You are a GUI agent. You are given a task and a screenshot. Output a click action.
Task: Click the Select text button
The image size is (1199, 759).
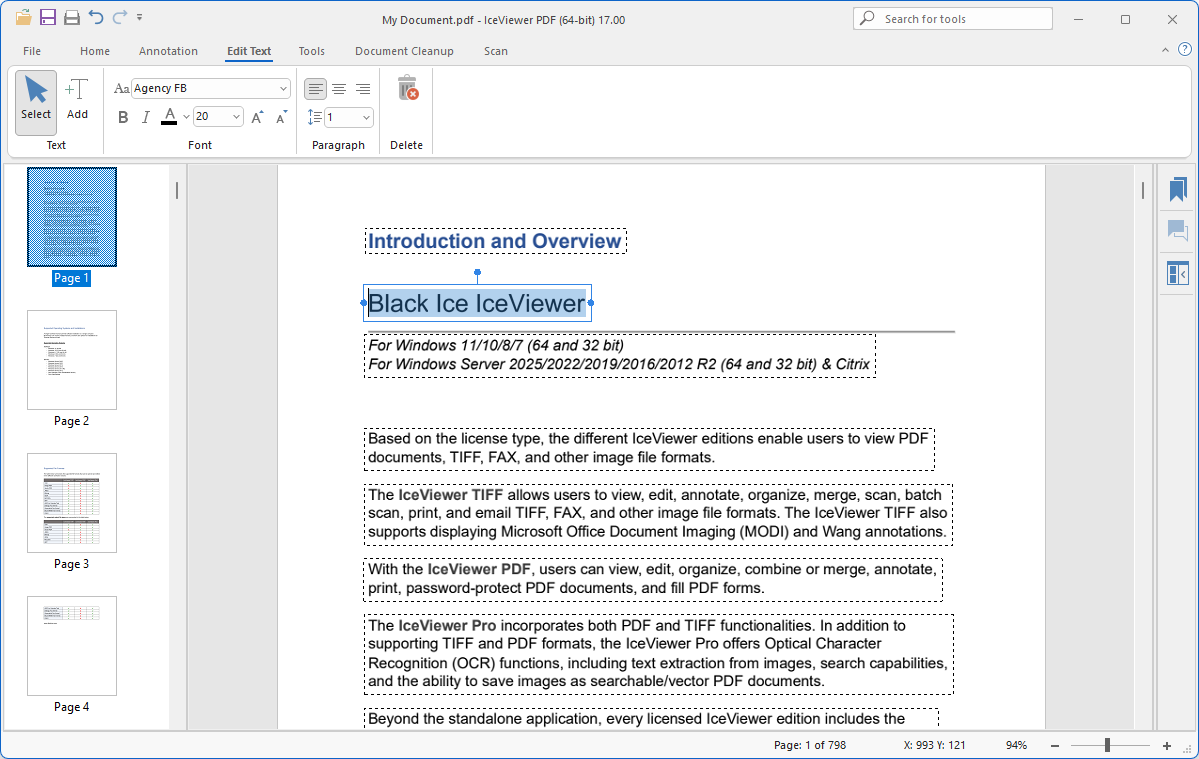(36, 98)
